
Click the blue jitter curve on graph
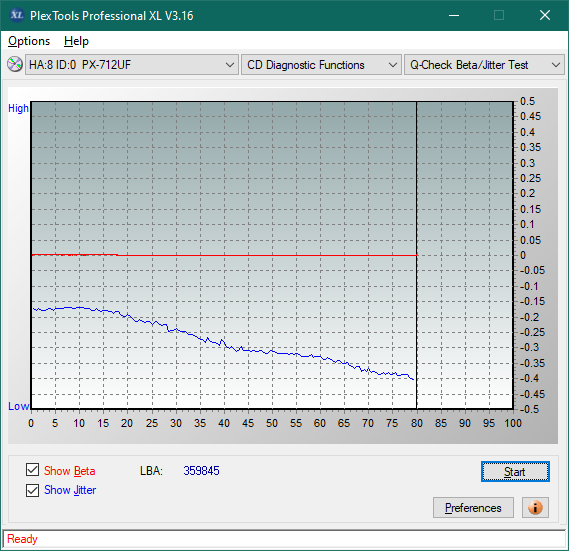click(x=224, y=343)
